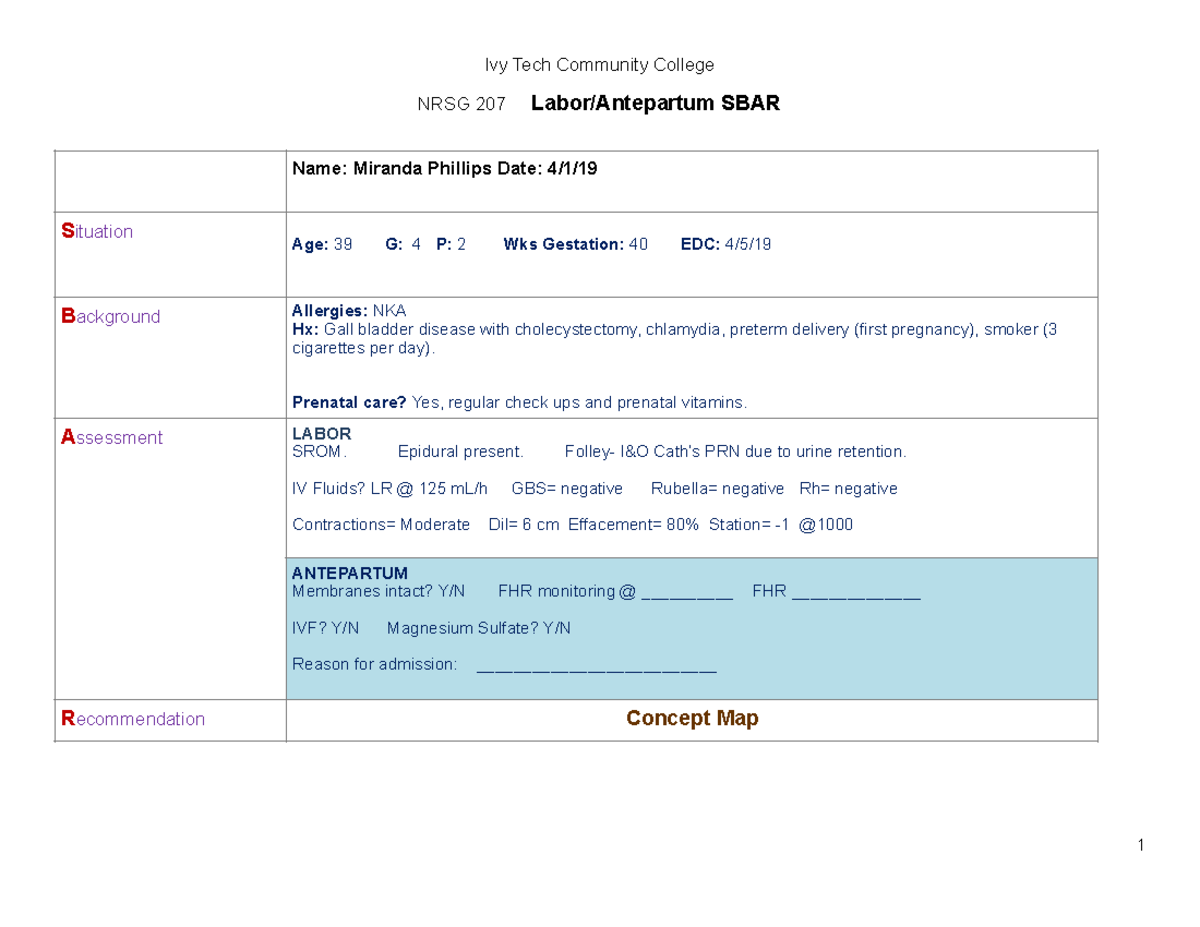
Task: Select Y for Membranes intact
Action: (441, 591)
